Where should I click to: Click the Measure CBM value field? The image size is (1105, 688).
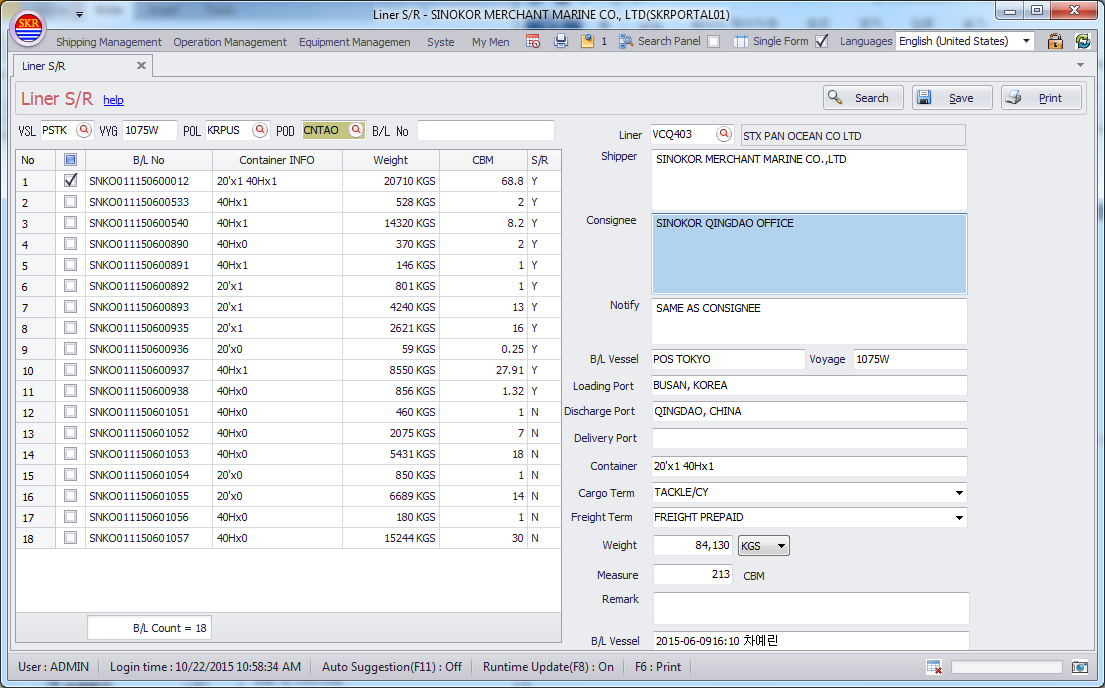point(693,575)
